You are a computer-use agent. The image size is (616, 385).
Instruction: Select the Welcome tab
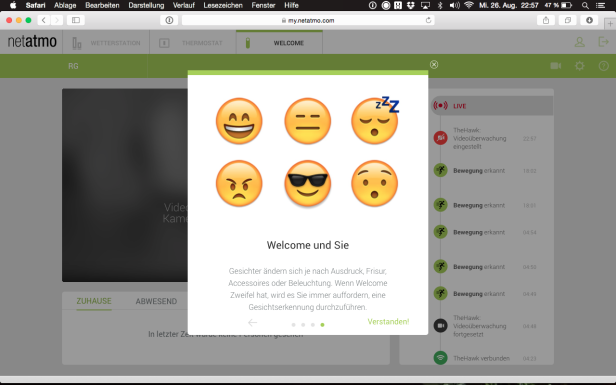click(x=279, y=42)
